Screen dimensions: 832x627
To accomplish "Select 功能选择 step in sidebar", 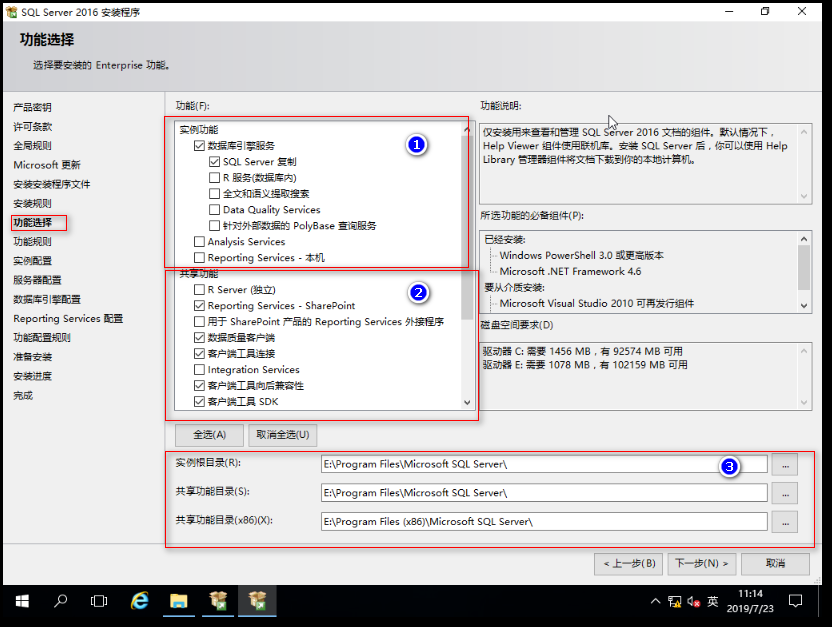I will tap(33, 223).
